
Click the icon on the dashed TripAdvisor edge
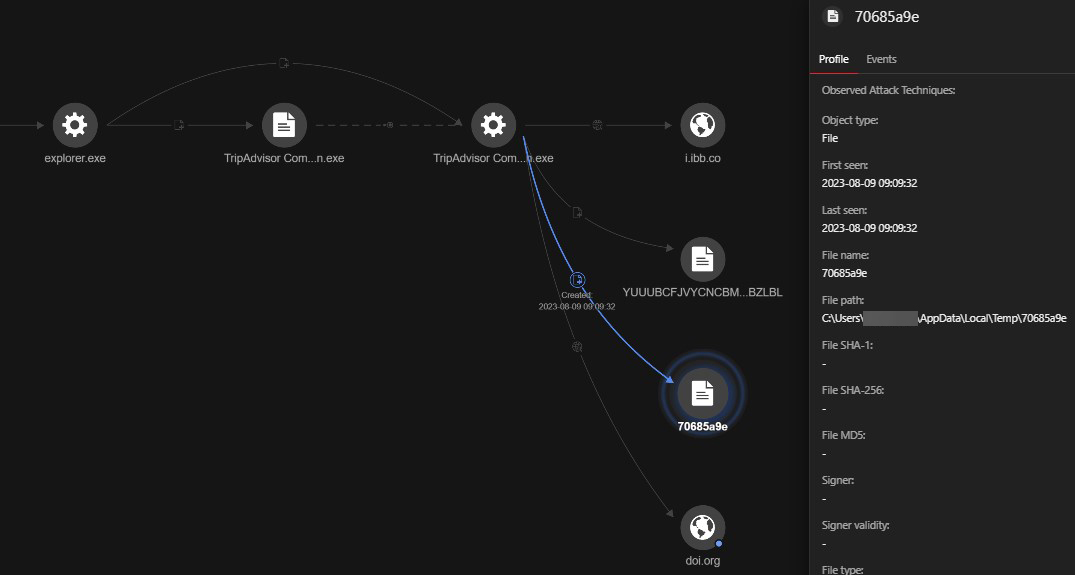pyautogui.click(x=389, y=125)
